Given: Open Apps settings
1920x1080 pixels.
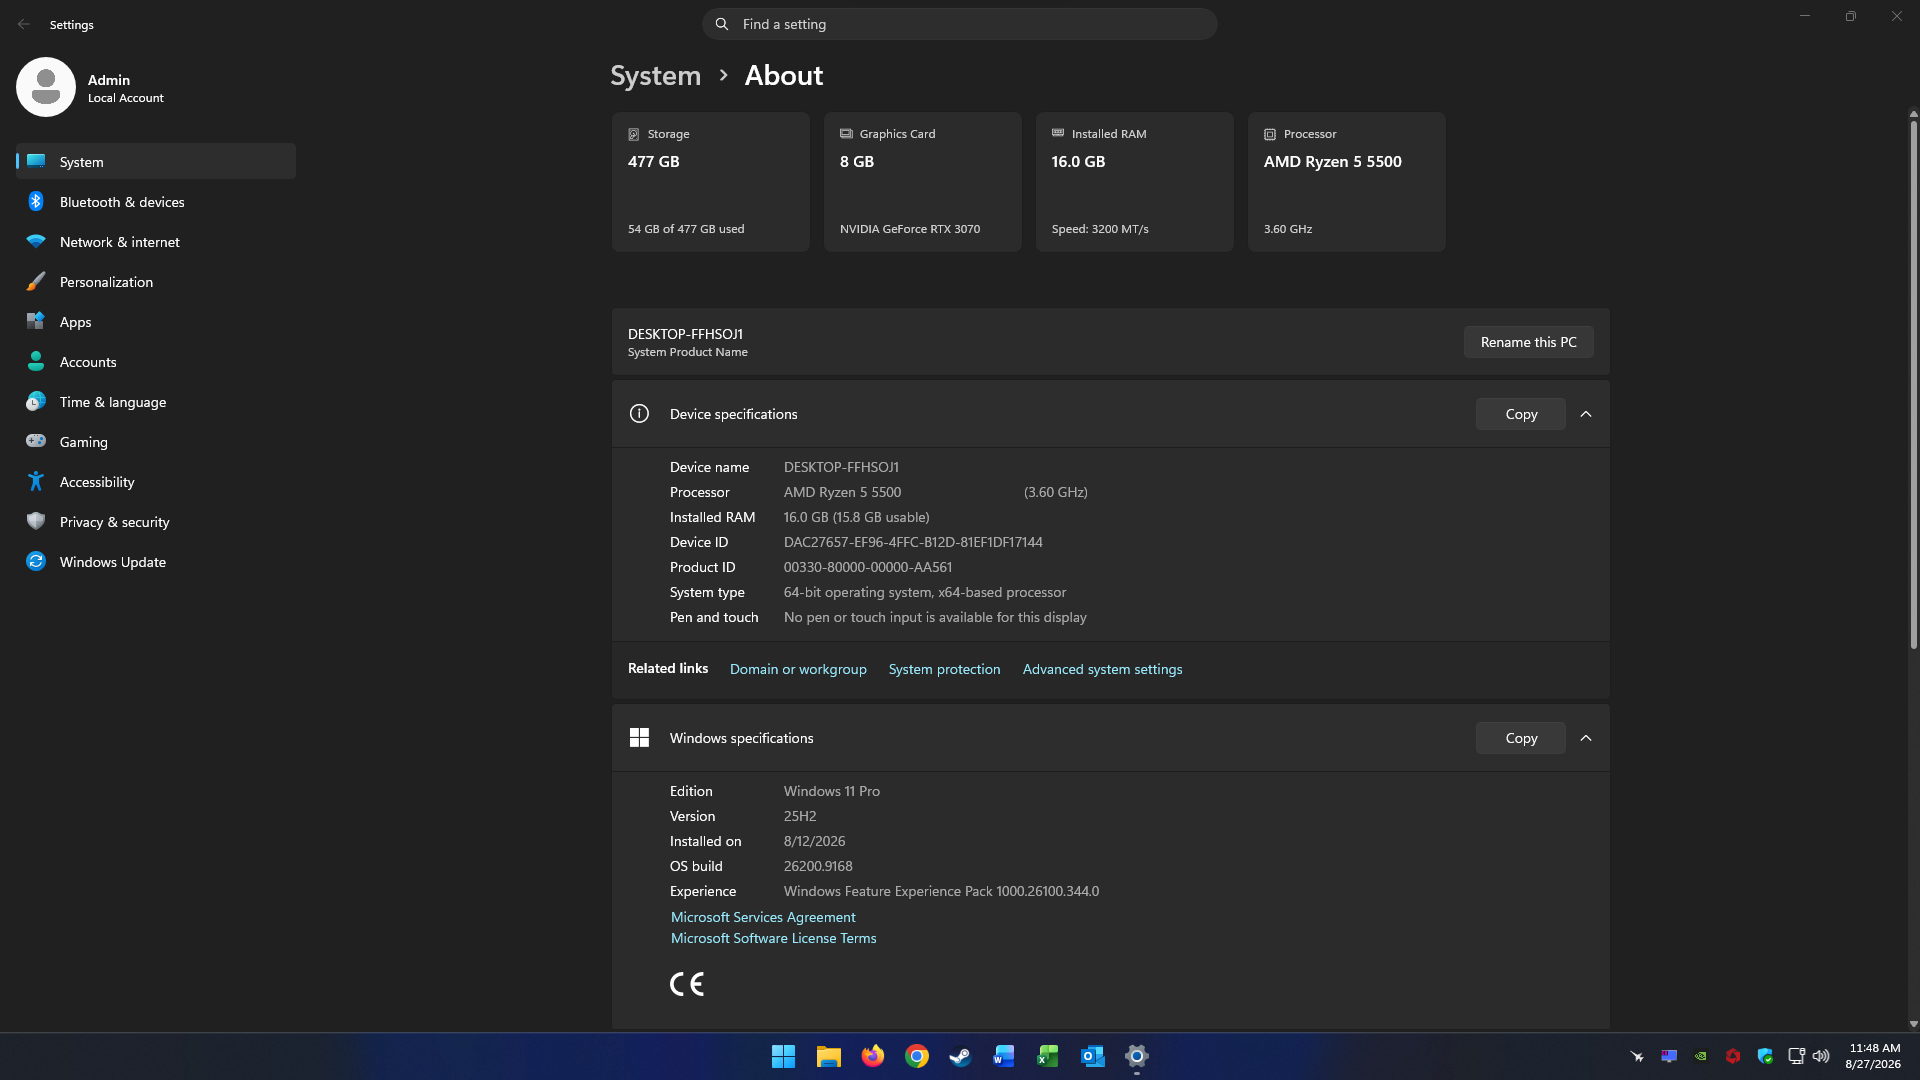Looking at the screenshot, I should point(156,322).
